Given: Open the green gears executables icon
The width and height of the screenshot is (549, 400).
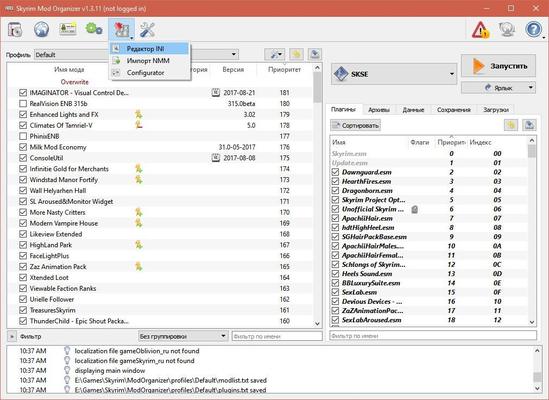Looking at the screenshot, I should (x=93, y=29).
